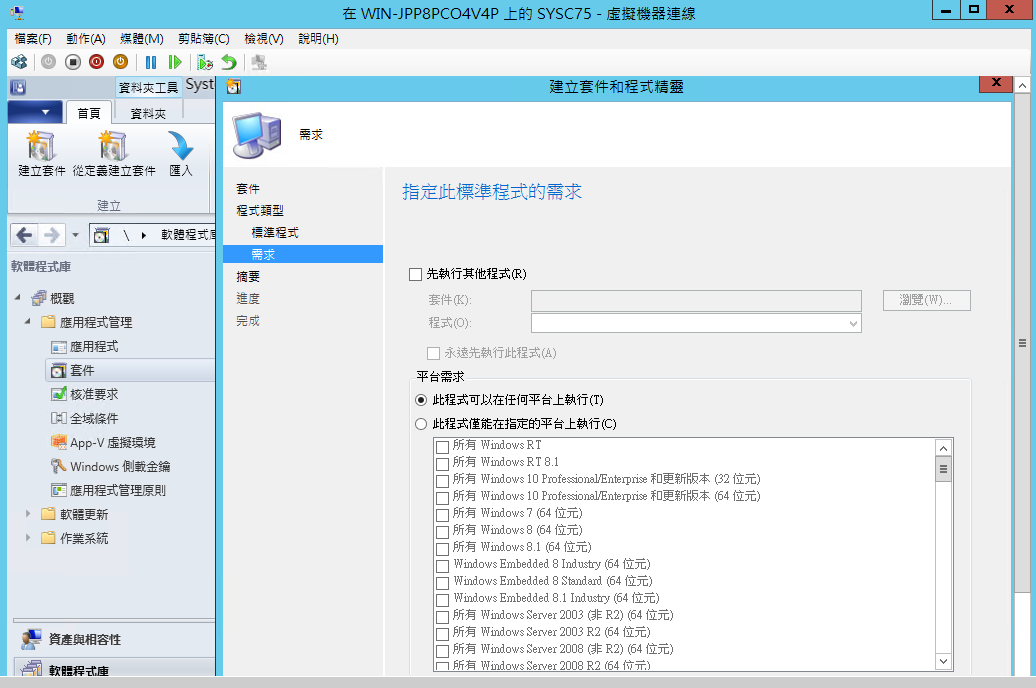Click the green Reset VM icon
This screenshot has width=1036, height=688.
(174, 62)
